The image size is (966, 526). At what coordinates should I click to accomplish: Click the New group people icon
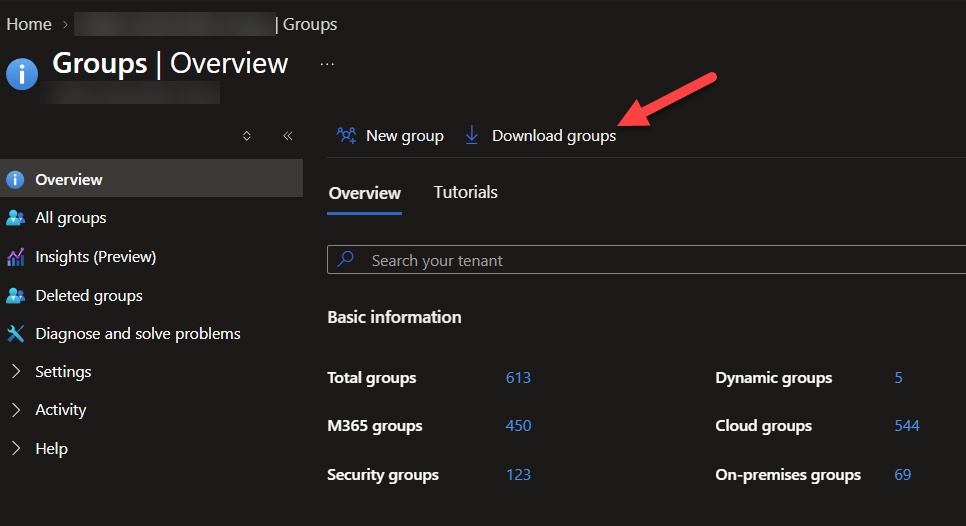pyautogui.click(x=346, y=135)
